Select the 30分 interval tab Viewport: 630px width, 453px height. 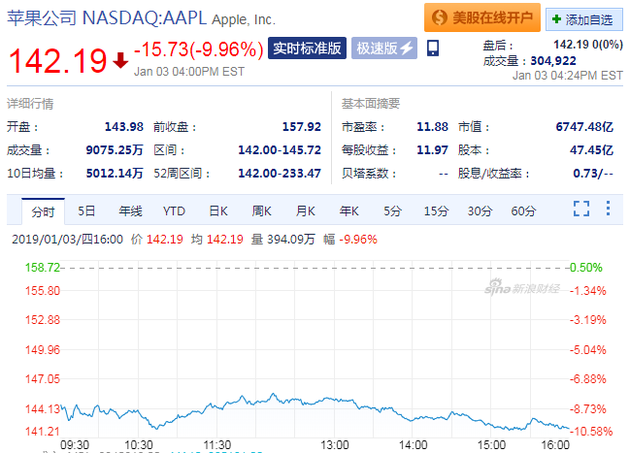(480, 211)
